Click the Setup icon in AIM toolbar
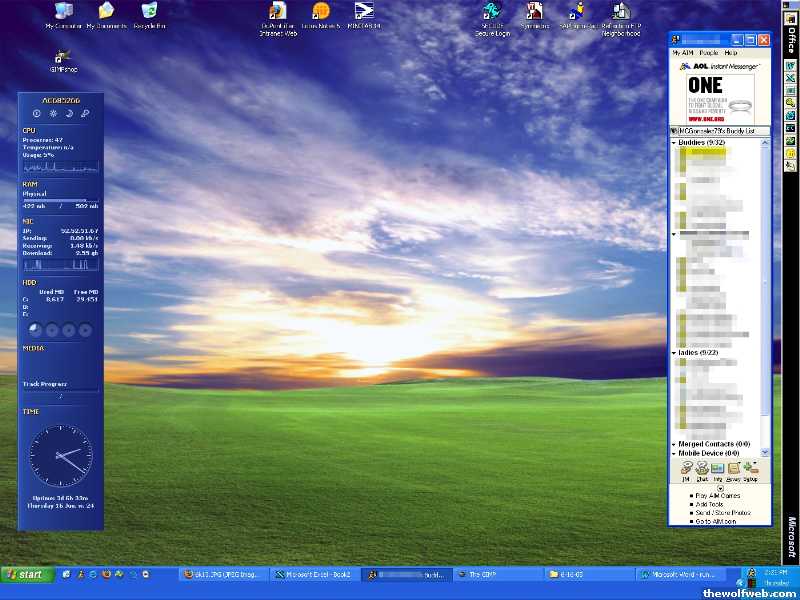This screenshot has width=800, height=600. pyautogui.click(x=750, y=468)
